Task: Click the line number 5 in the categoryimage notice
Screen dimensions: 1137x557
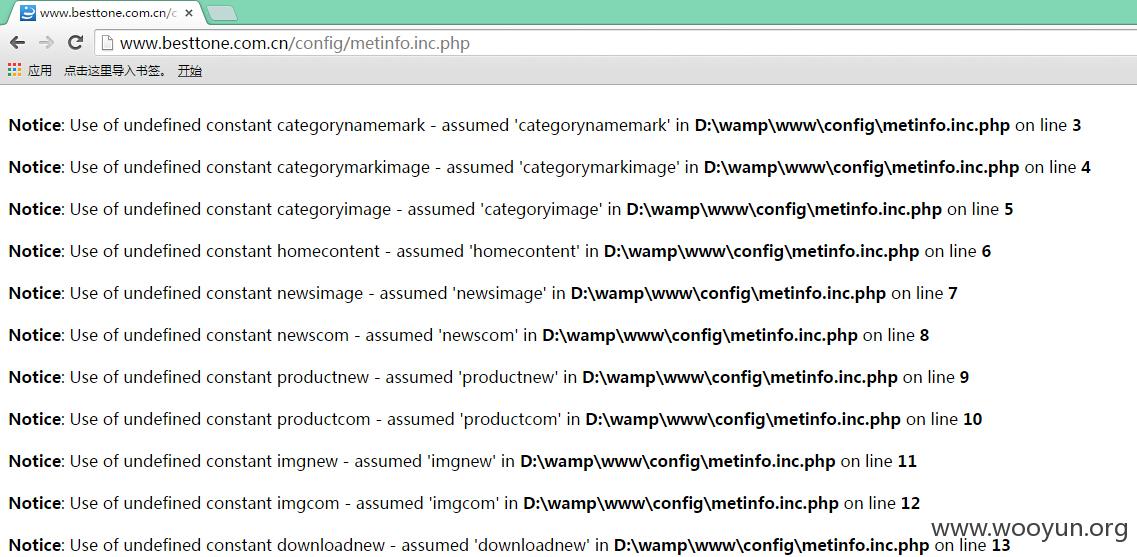Action: (1009, 210)
